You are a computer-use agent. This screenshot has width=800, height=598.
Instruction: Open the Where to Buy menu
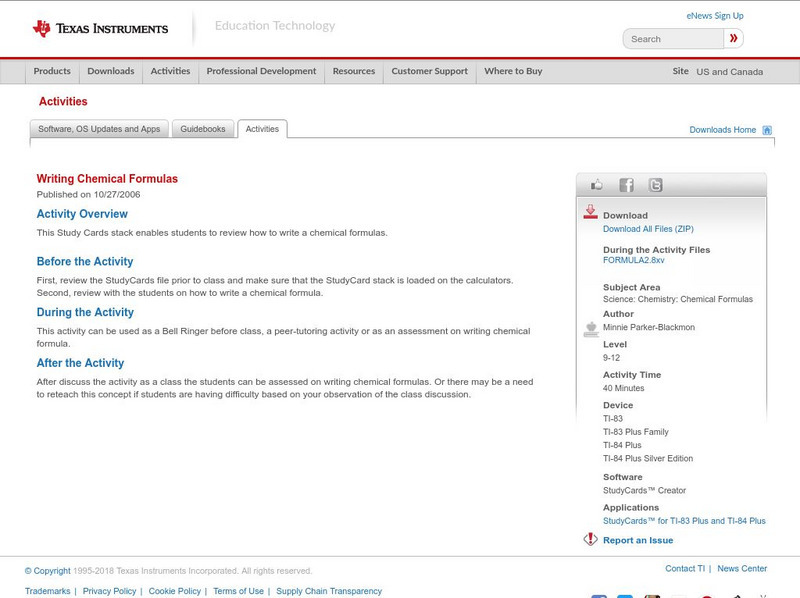pos(513,71)
